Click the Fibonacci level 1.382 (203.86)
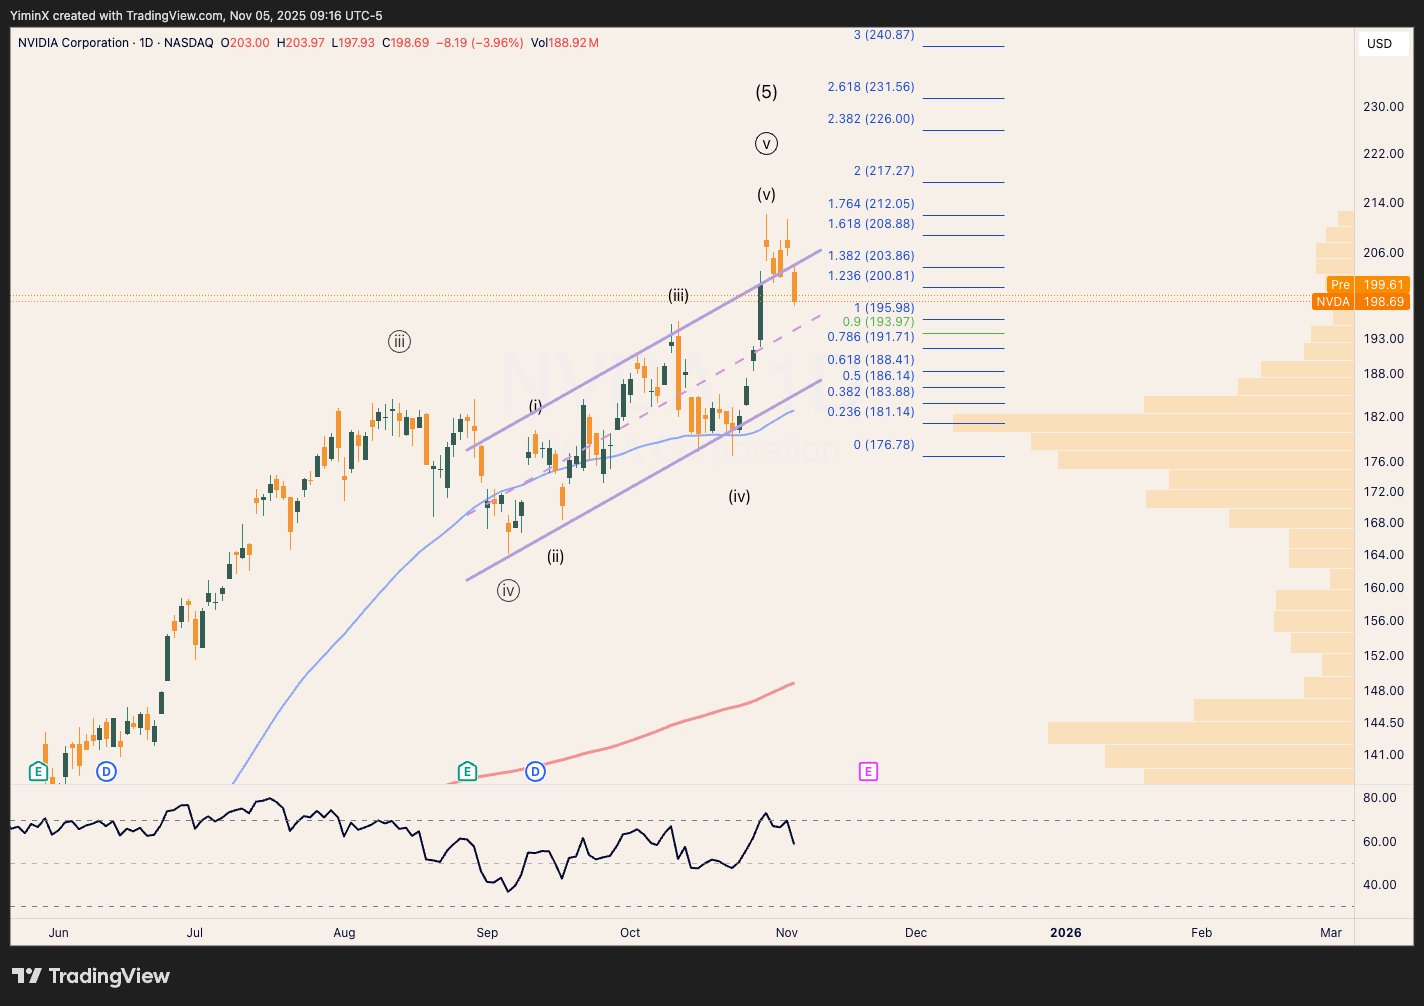The height and width of the screenshot is (1006, 1424). click(871, 256)
